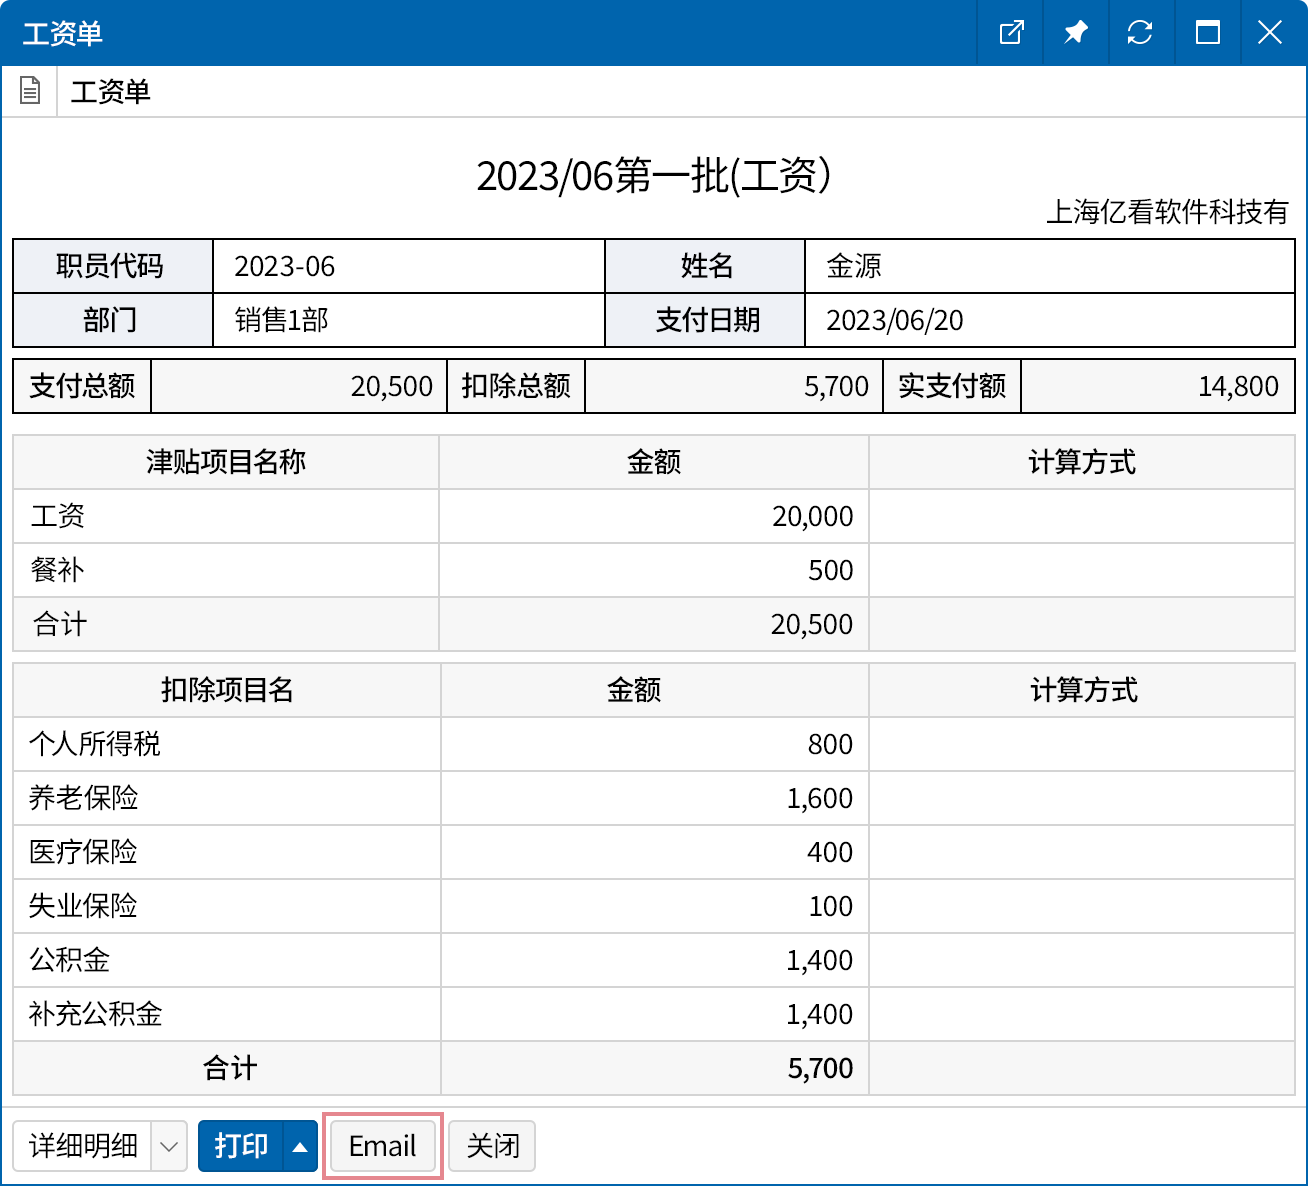Refresh the payslip with reload icon
Image resolution: width=1308 pixels, height=1186 pixels.
point(1140,33)
